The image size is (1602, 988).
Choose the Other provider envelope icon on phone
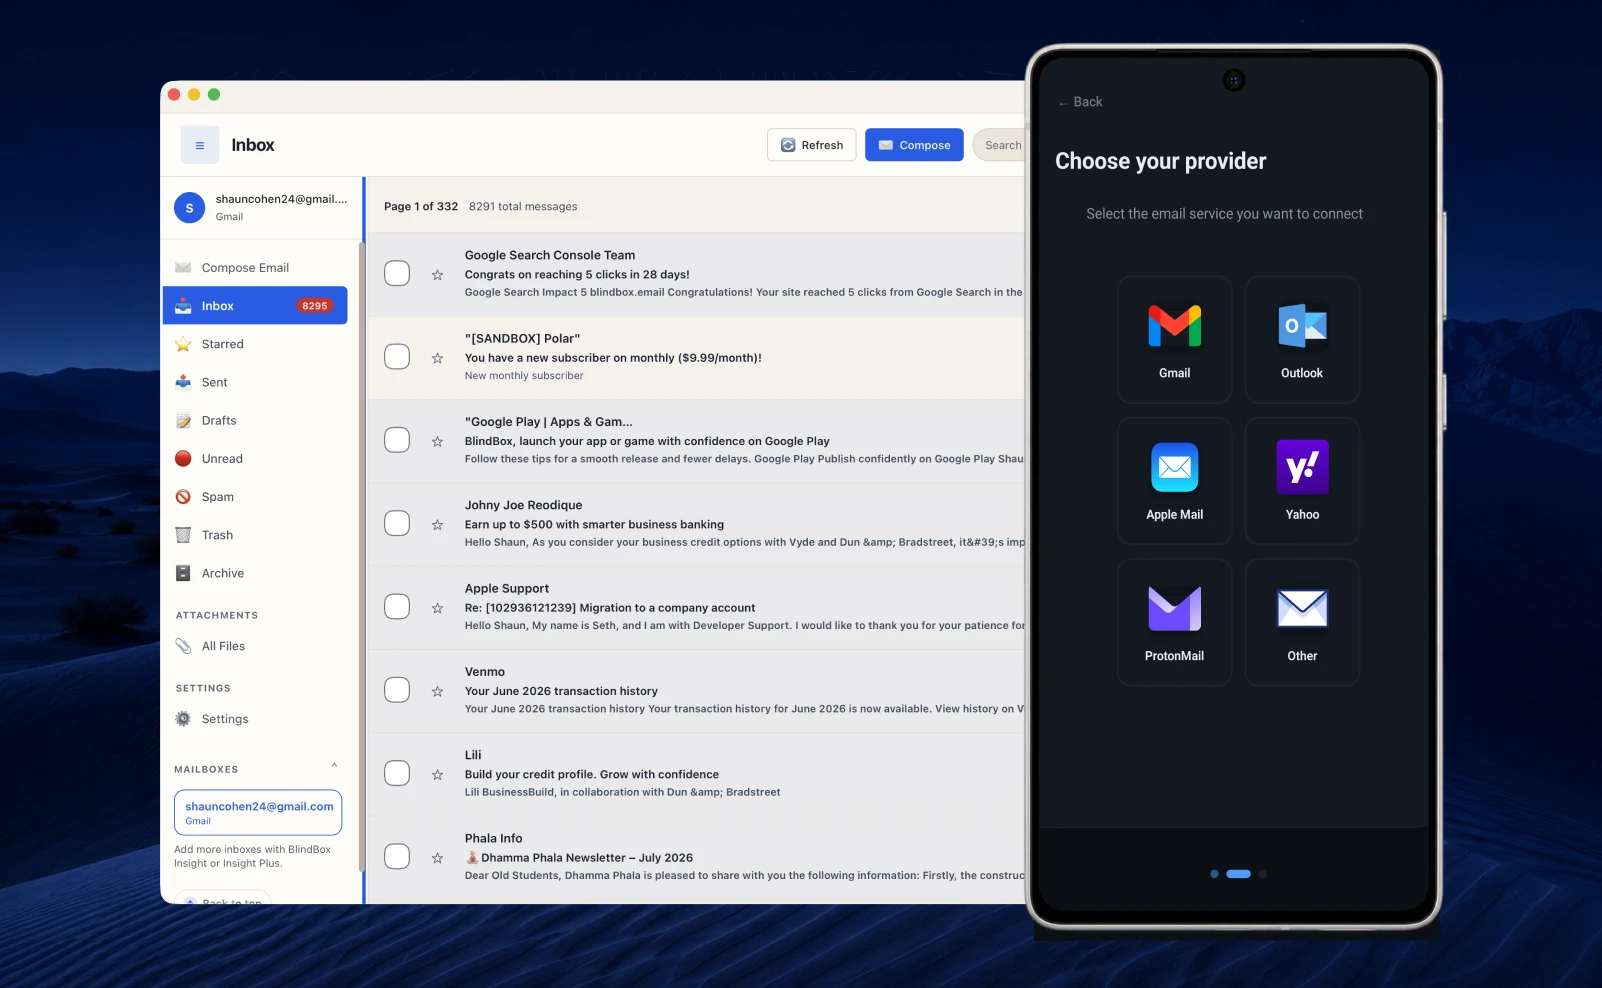(1302, 608)
